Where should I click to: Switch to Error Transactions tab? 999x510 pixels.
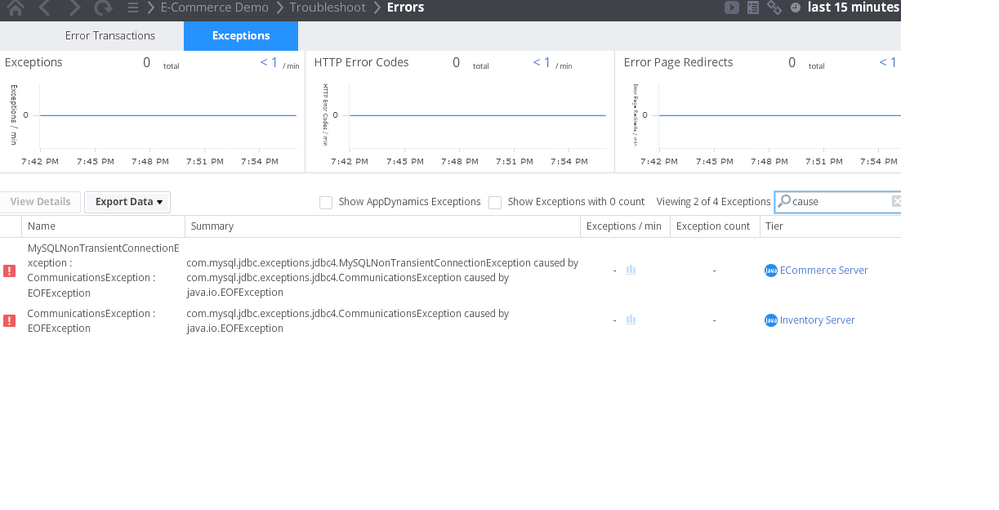[110, 36]
